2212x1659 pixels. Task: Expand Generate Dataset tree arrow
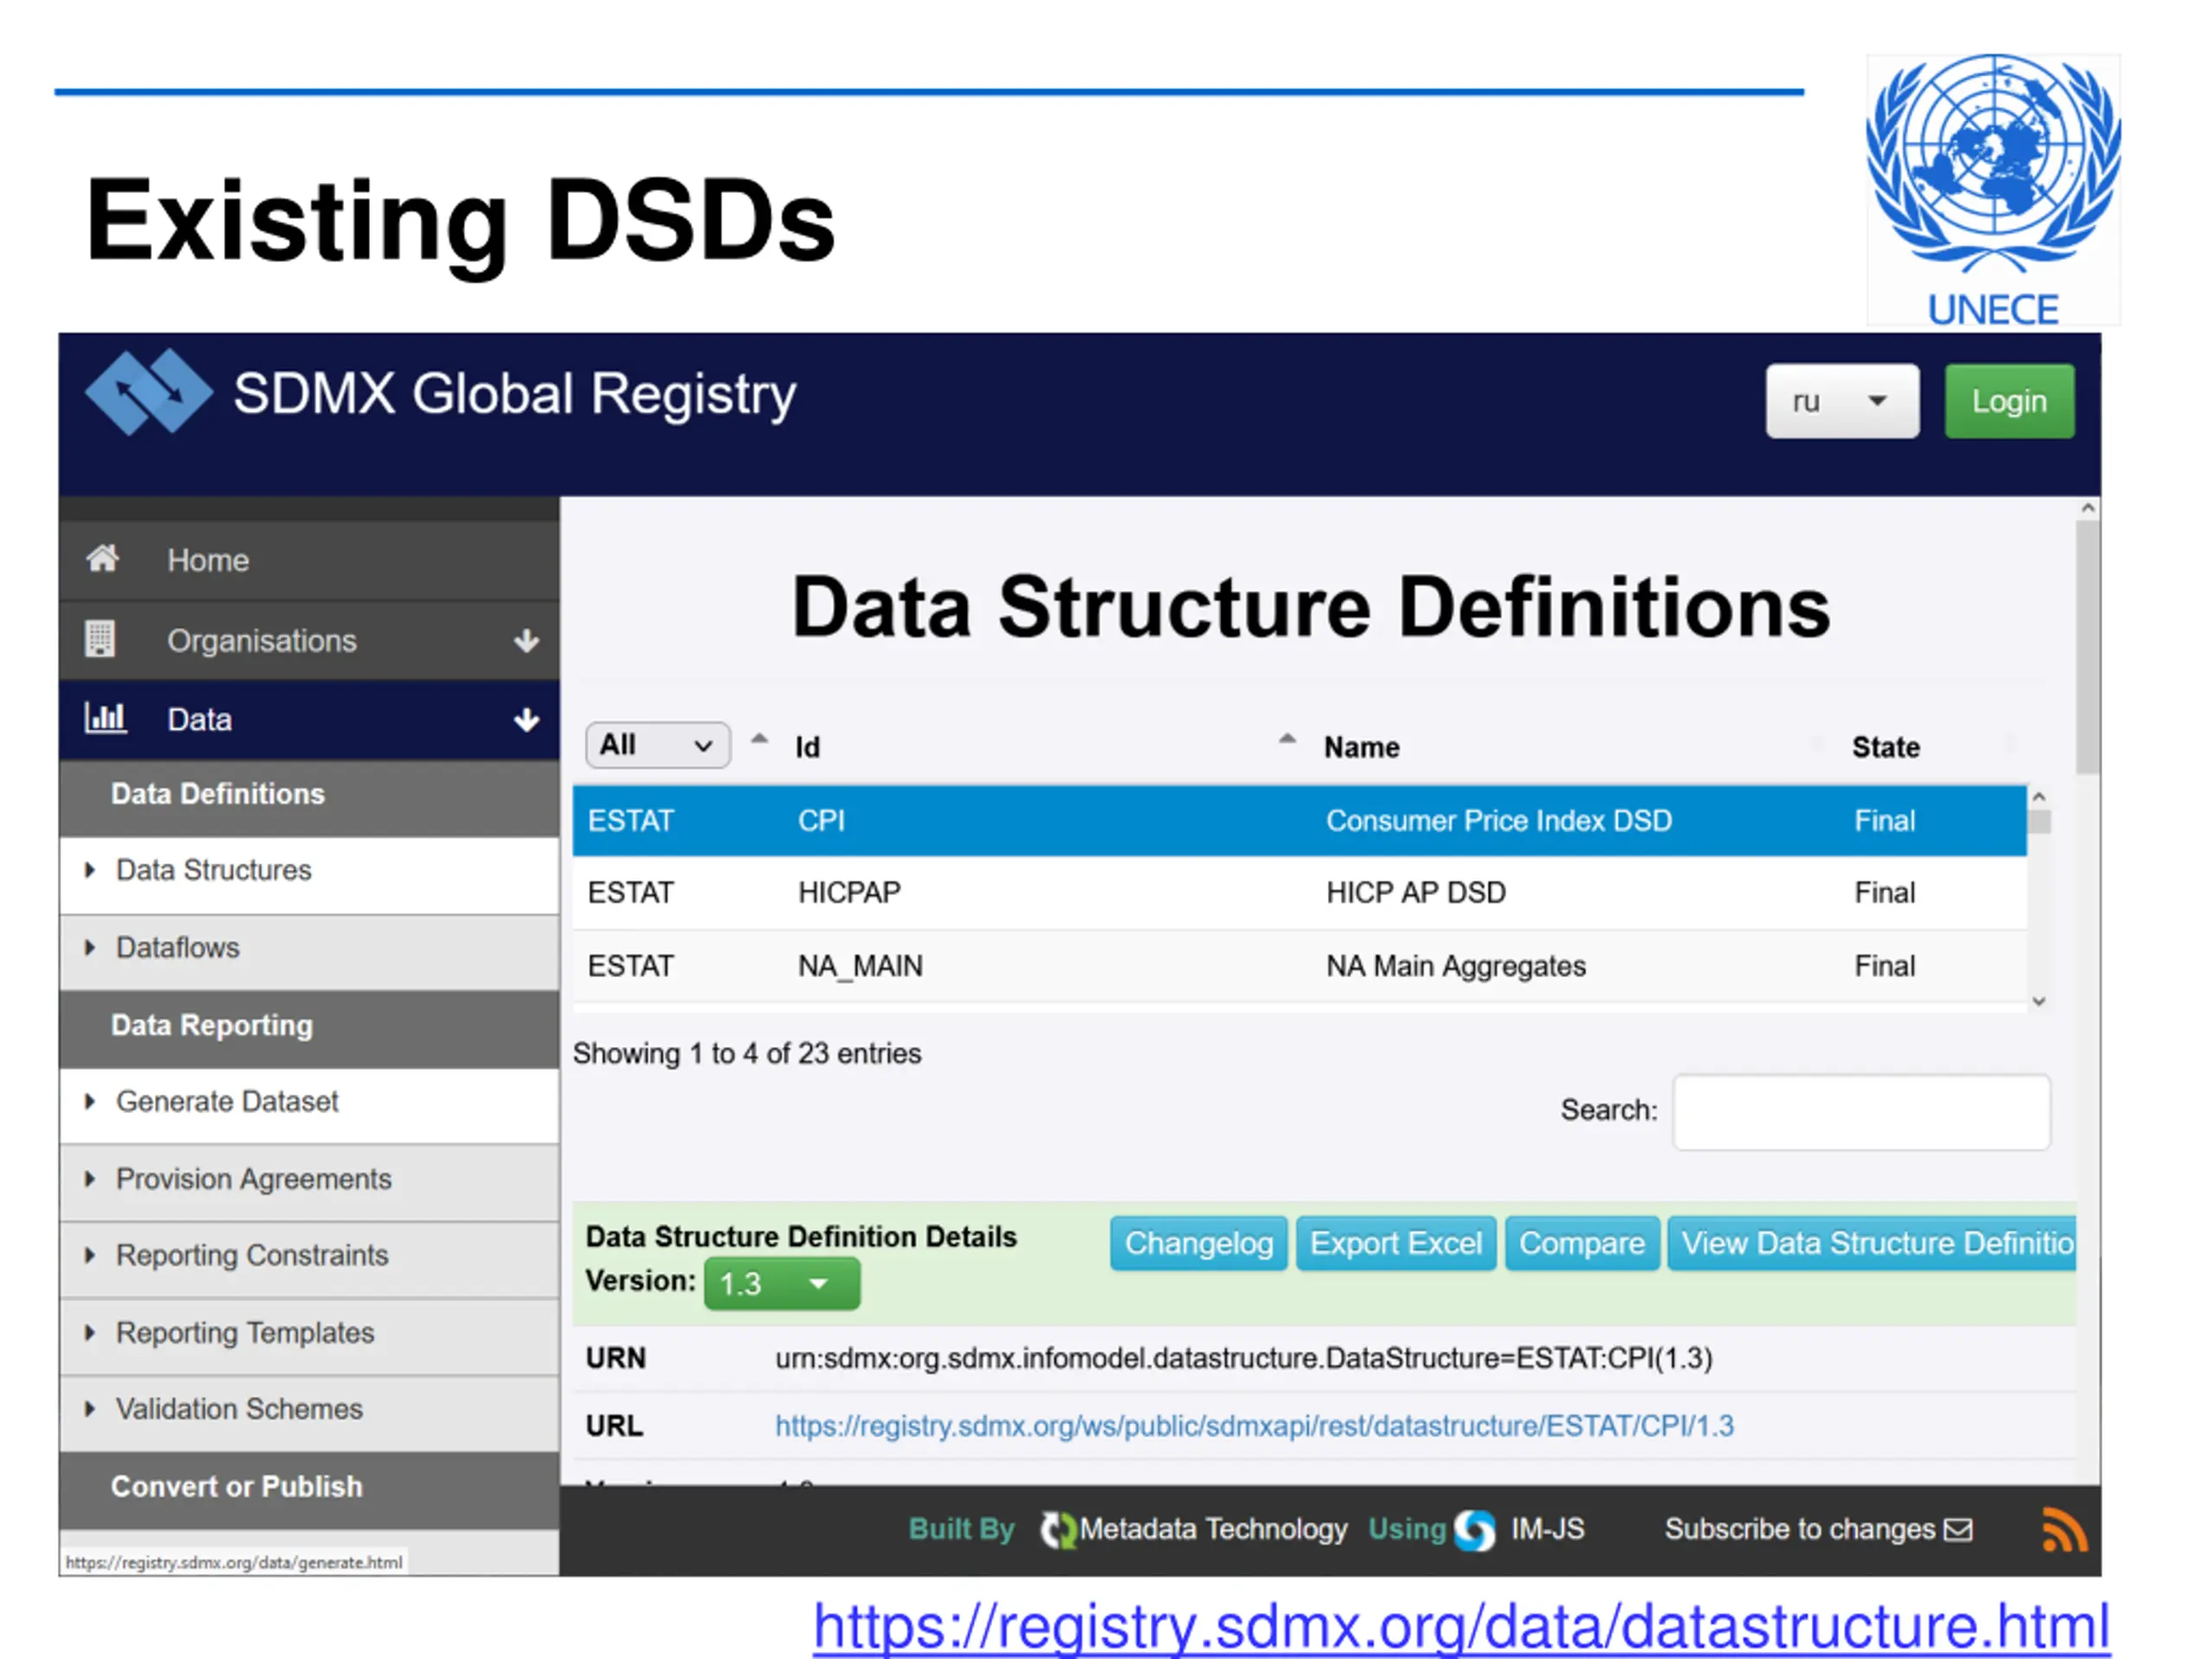[90, 1101]
